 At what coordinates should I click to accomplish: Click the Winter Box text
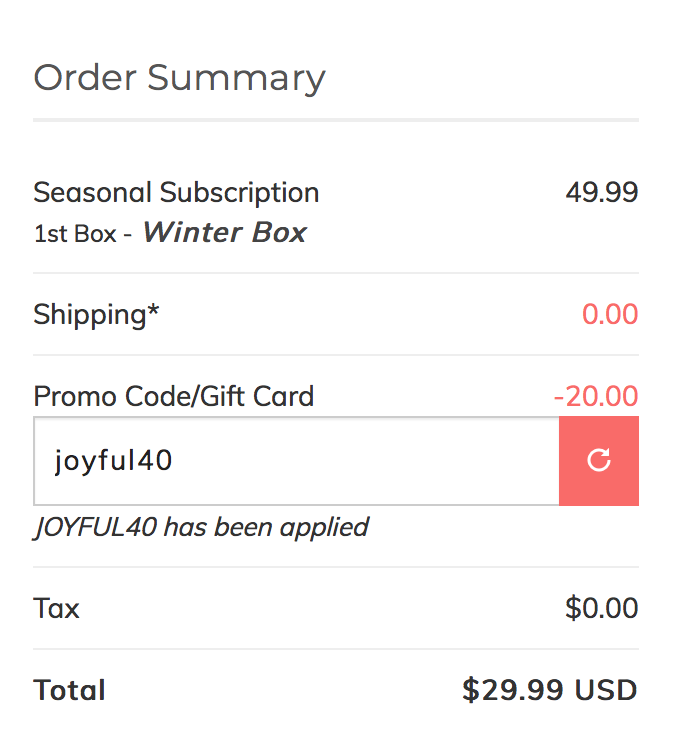coord(225,232)
